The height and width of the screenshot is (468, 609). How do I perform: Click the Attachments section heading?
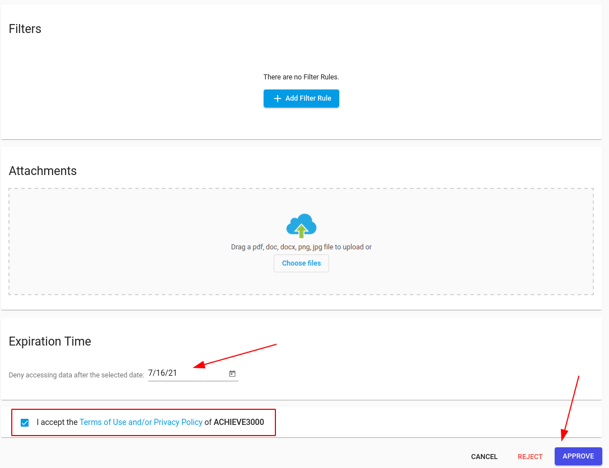click(x=43, y=171)
